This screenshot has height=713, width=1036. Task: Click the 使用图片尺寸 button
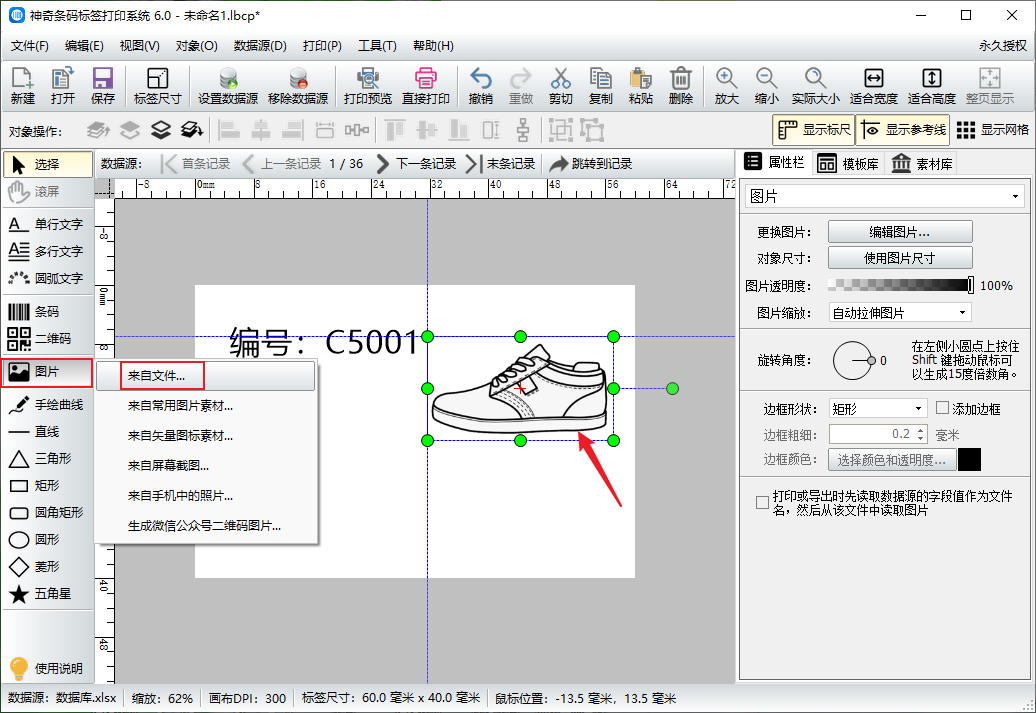point(899,258)
